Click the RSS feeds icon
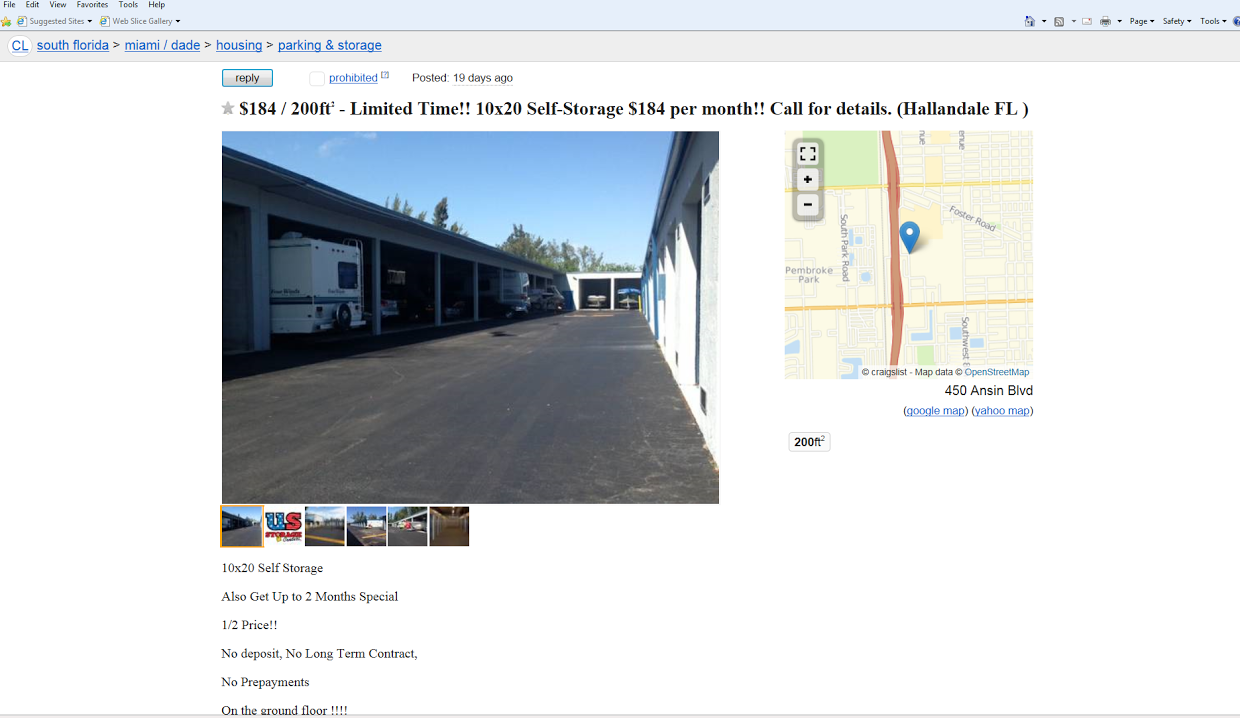 click(1059, 21)
